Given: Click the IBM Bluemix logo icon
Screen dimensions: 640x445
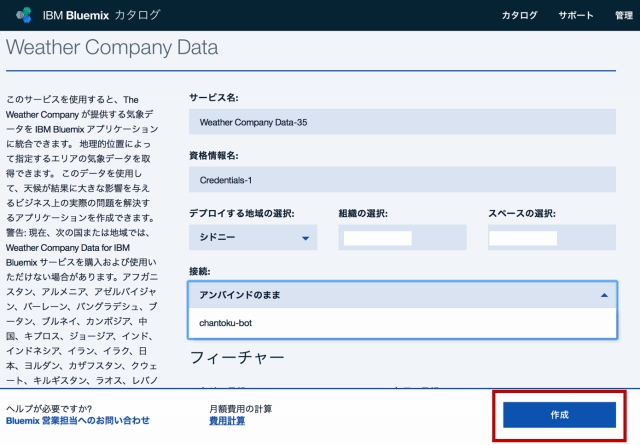Looking at the screenshot, I should 24,15.
